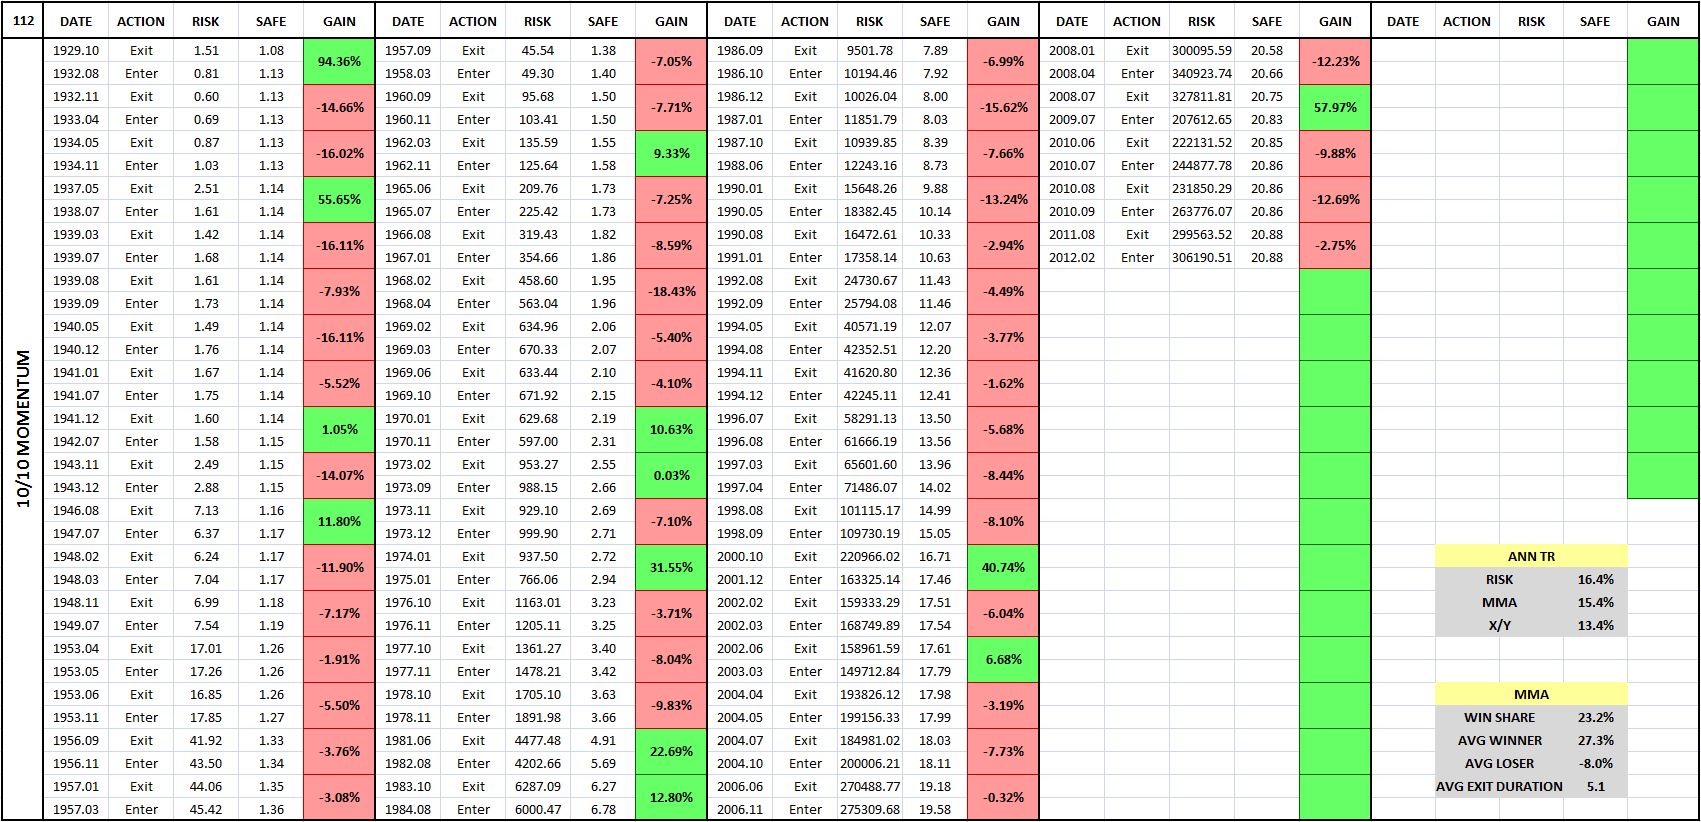Click the 1957.03 date cell
The image size is (1701, 822).
click(x=76, y=810)
